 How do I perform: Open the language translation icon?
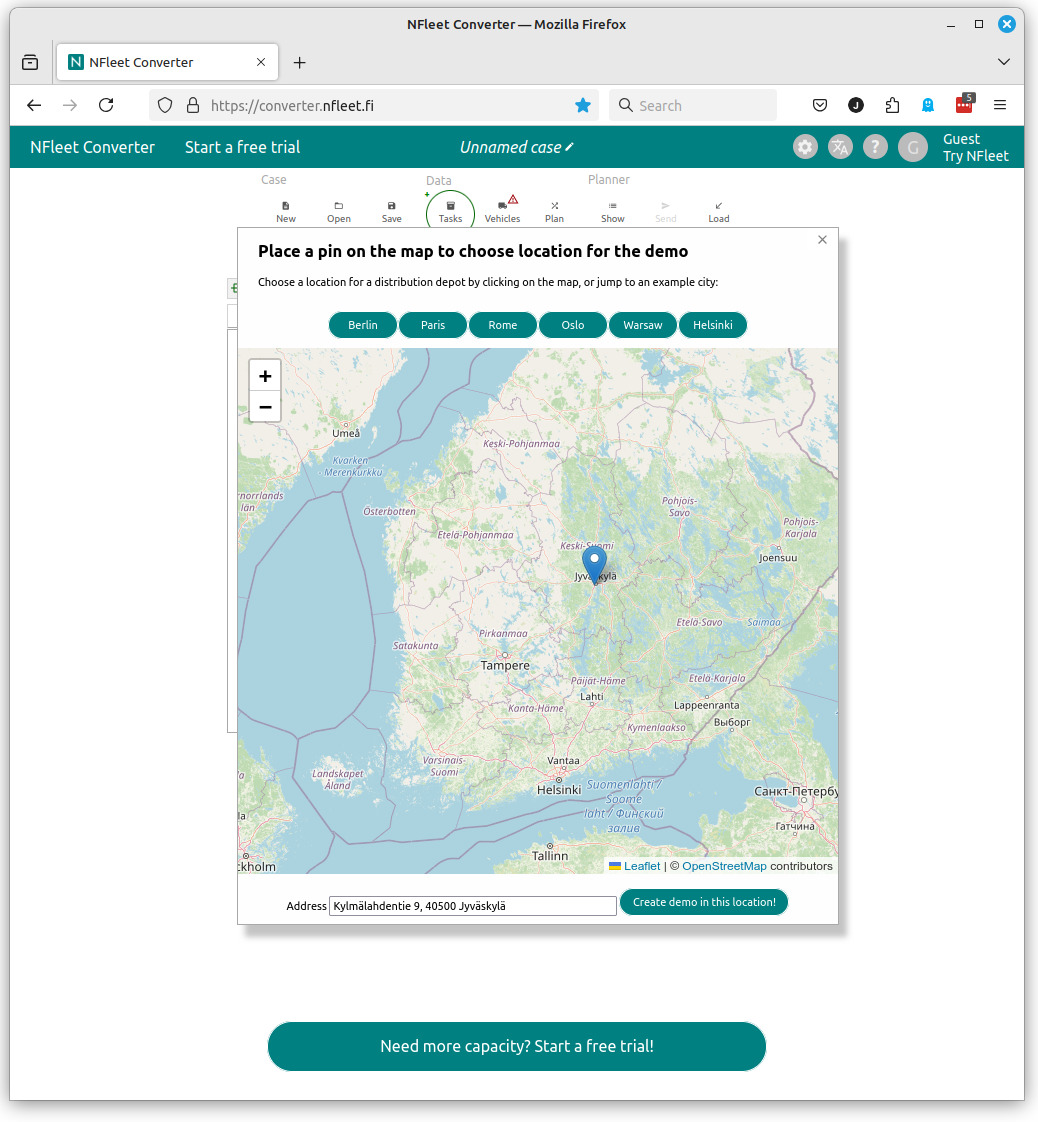(840, 147)
